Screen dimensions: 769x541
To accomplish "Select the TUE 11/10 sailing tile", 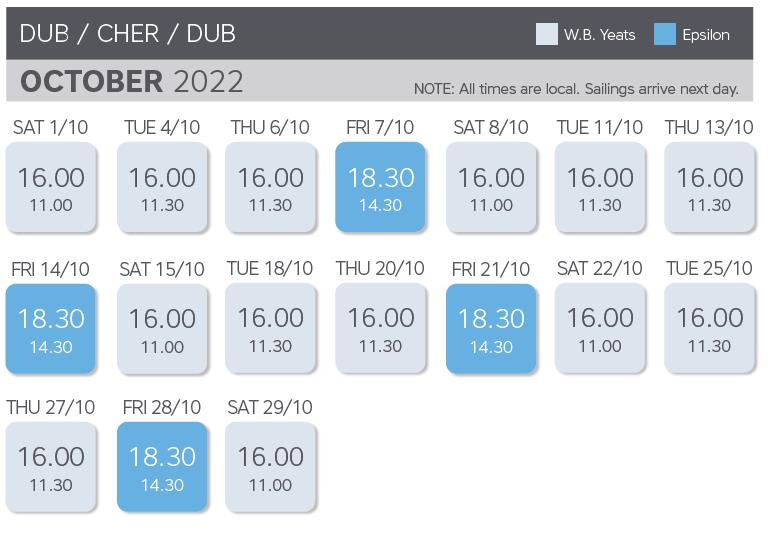I will [600, 187].
